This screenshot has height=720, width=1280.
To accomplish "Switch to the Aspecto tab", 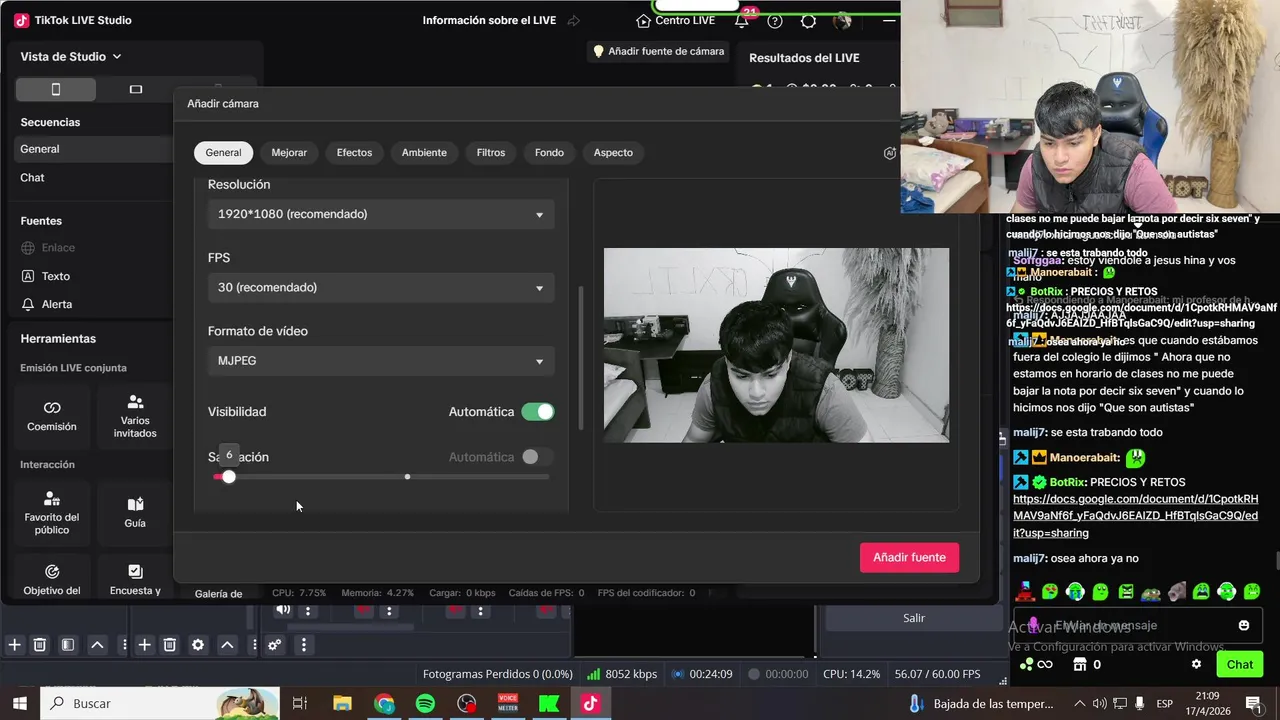I will (613, 153).
